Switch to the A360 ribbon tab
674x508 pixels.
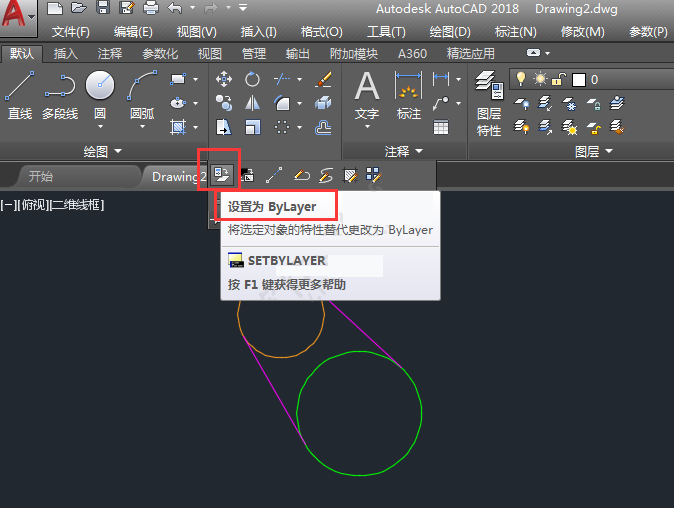(x=412, y=54)
